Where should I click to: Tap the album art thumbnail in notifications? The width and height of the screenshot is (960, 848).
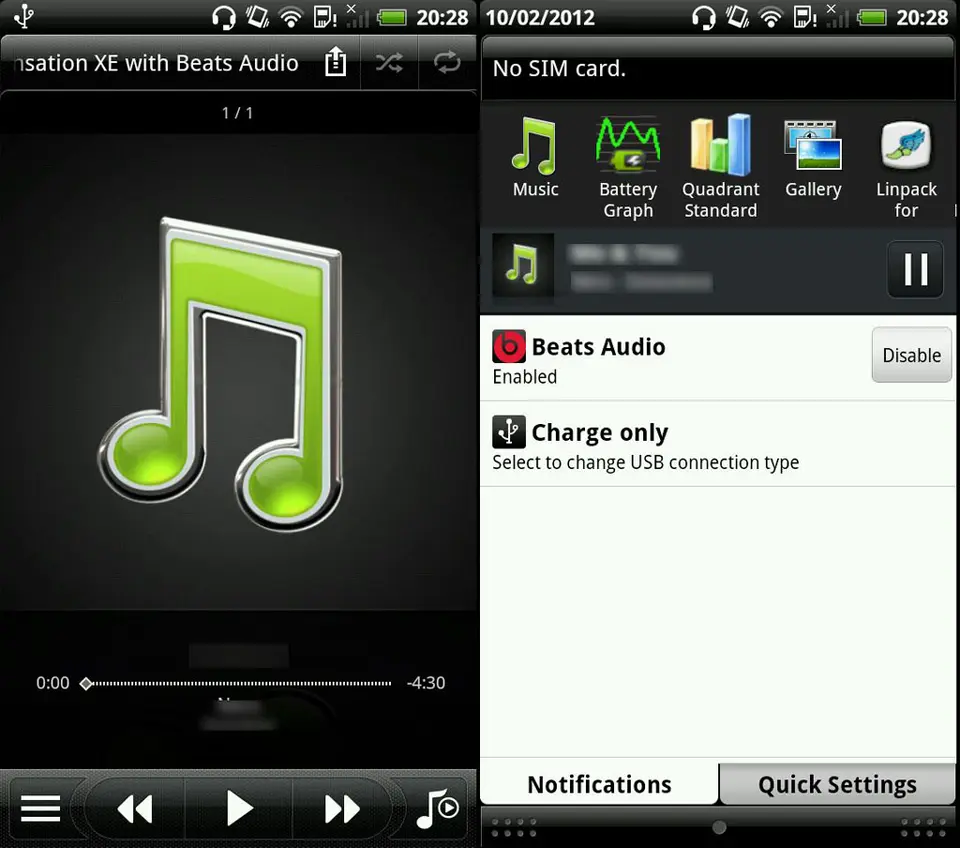pos(523,268)
